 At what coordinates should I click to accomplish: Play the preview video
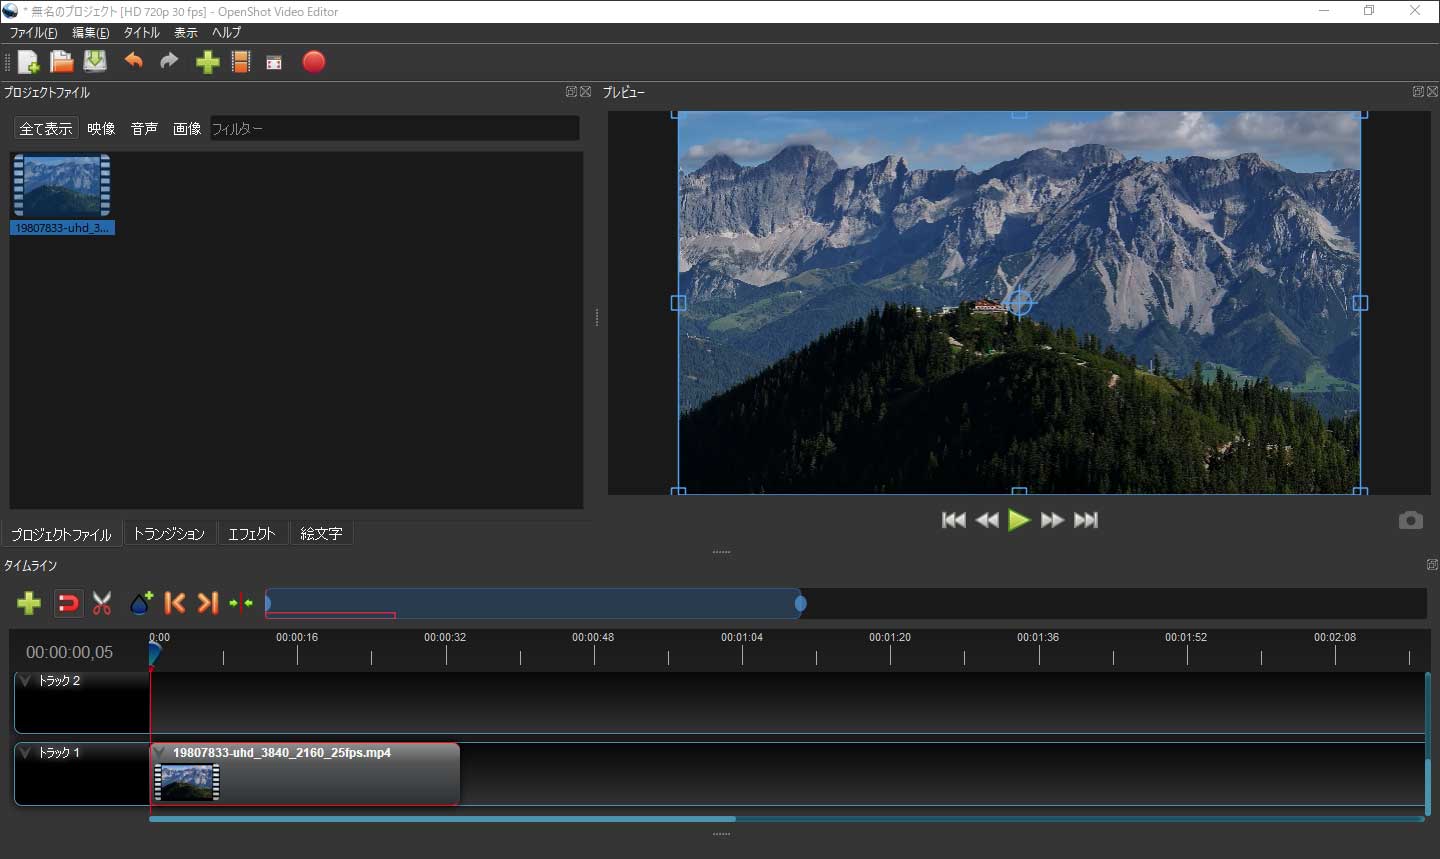click(1019, 520)
